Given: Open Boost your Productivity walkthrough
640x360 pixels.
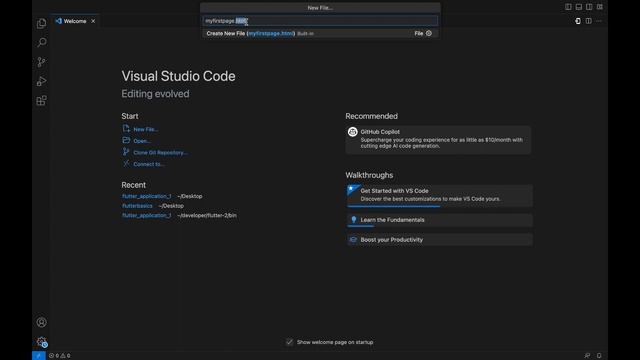Looking at the screenshot, I should coord(439,240).
